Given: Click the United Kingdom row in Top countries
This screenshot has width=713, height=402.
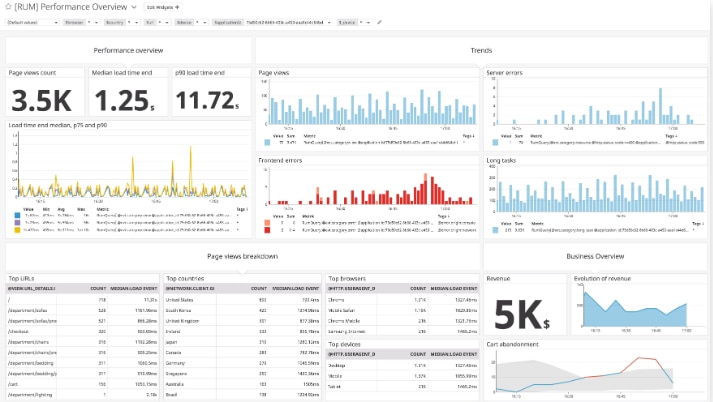Looking at the screenshot, I should click(242, 321).
